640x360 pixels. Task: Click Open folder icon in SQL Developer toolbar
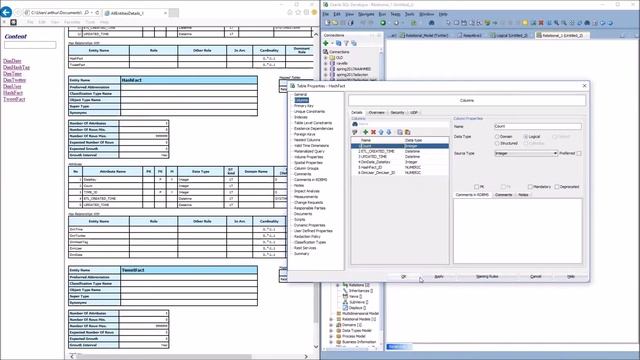(x=334, y=23)
